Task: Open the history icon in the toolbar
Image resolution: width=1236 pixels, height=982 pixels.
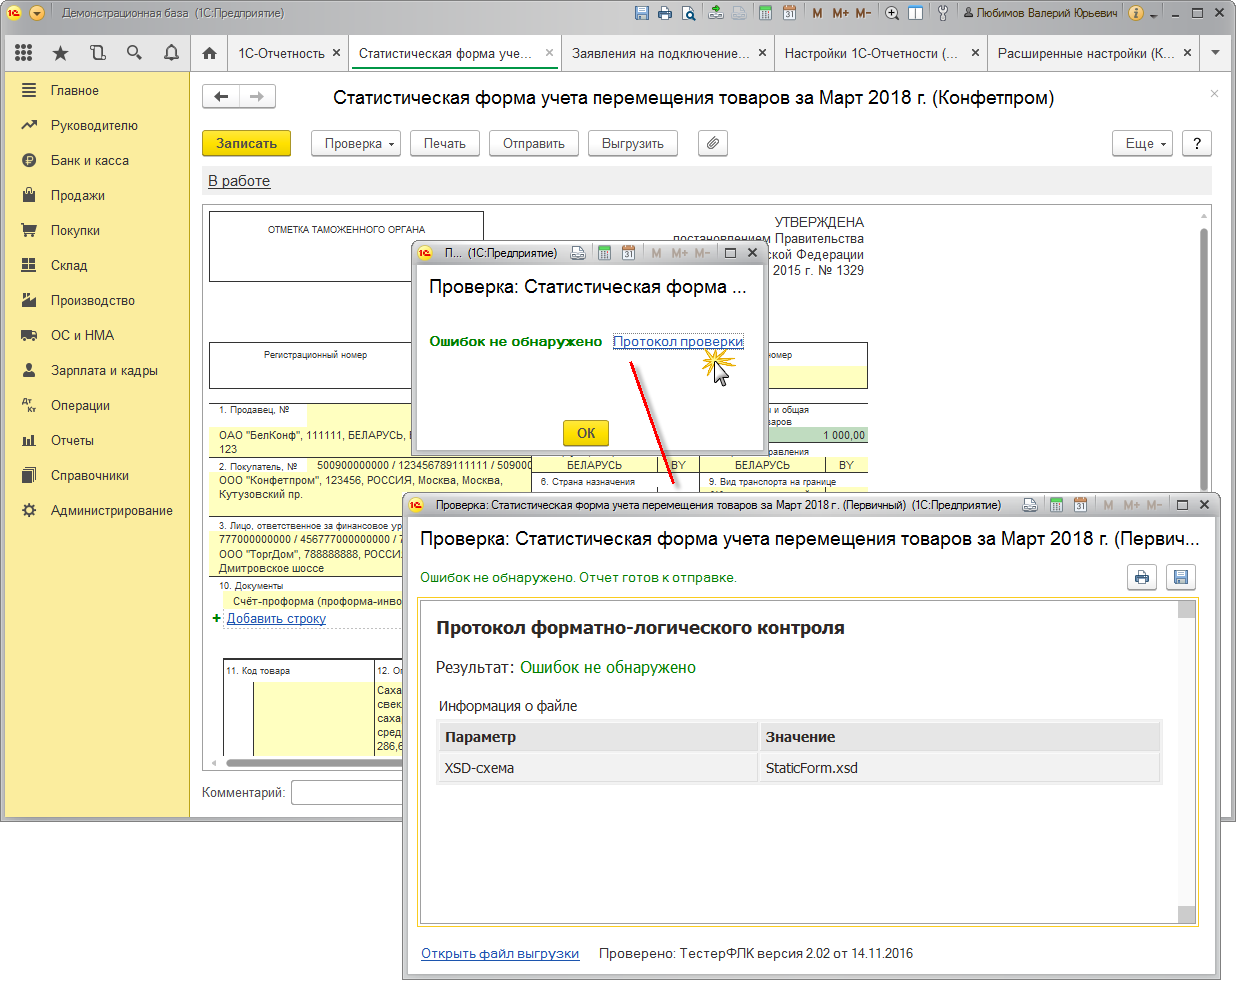Action: 97,53
